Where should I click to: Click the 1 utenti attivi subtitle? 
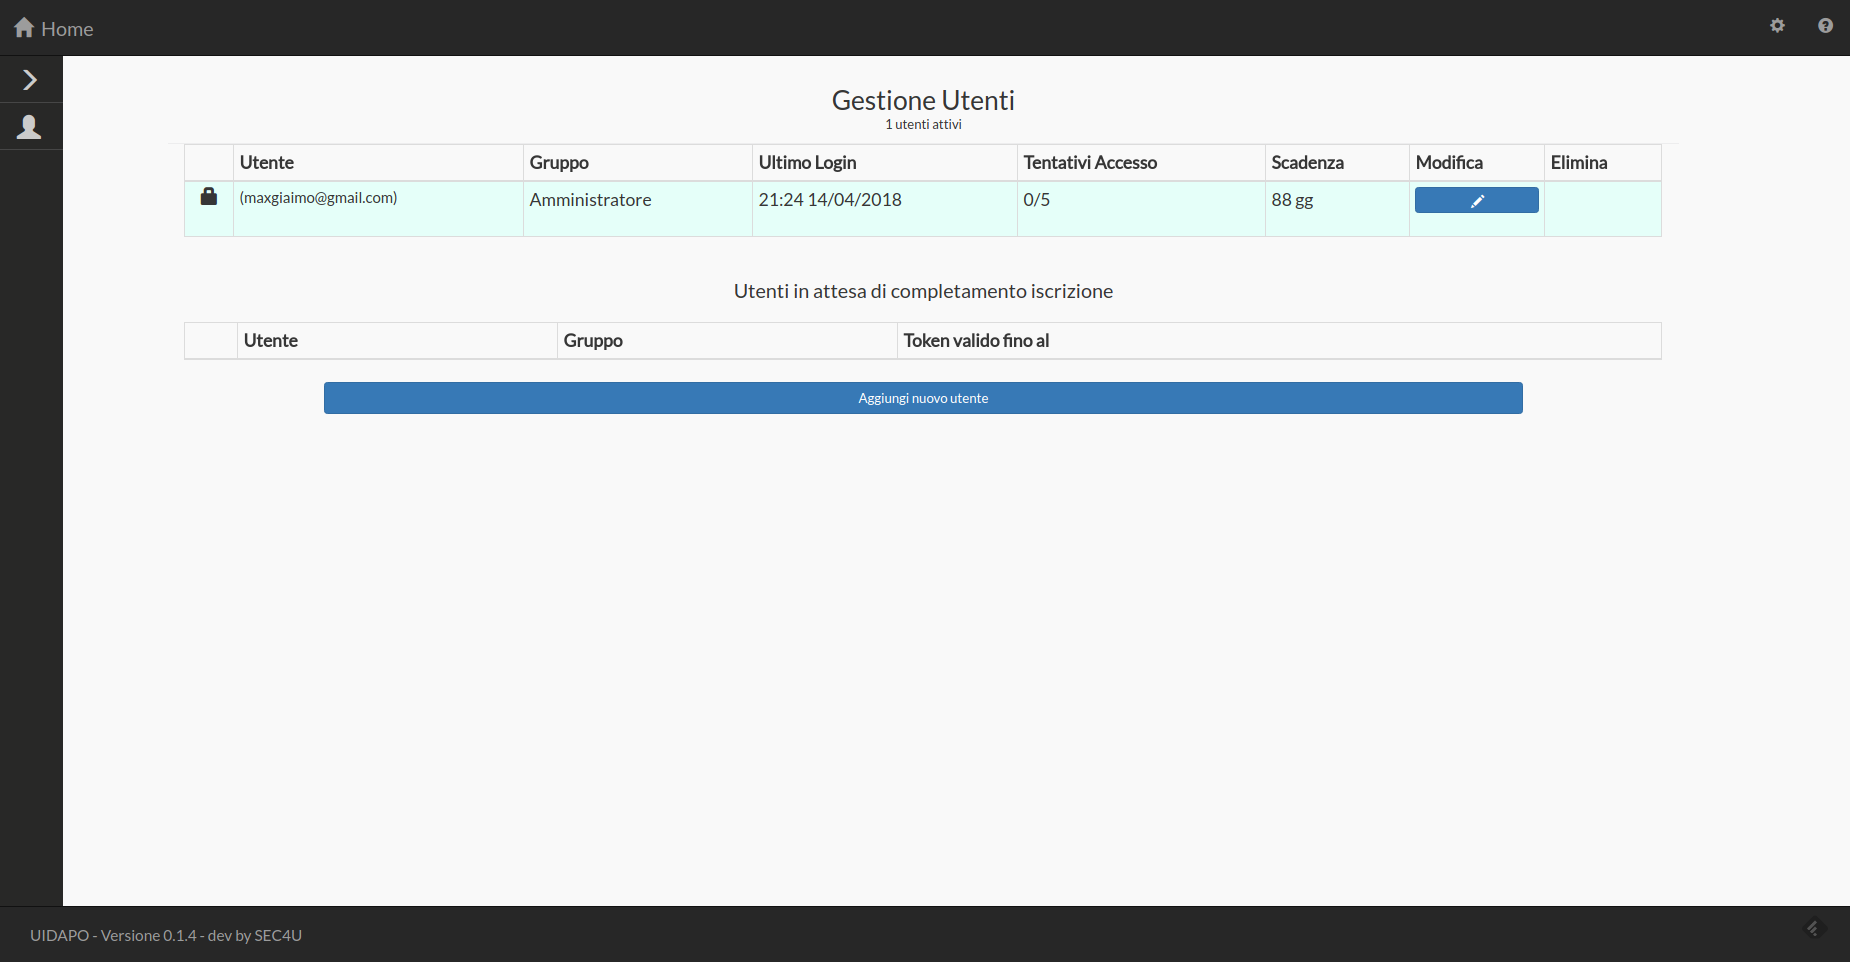[x=923, y=125]
